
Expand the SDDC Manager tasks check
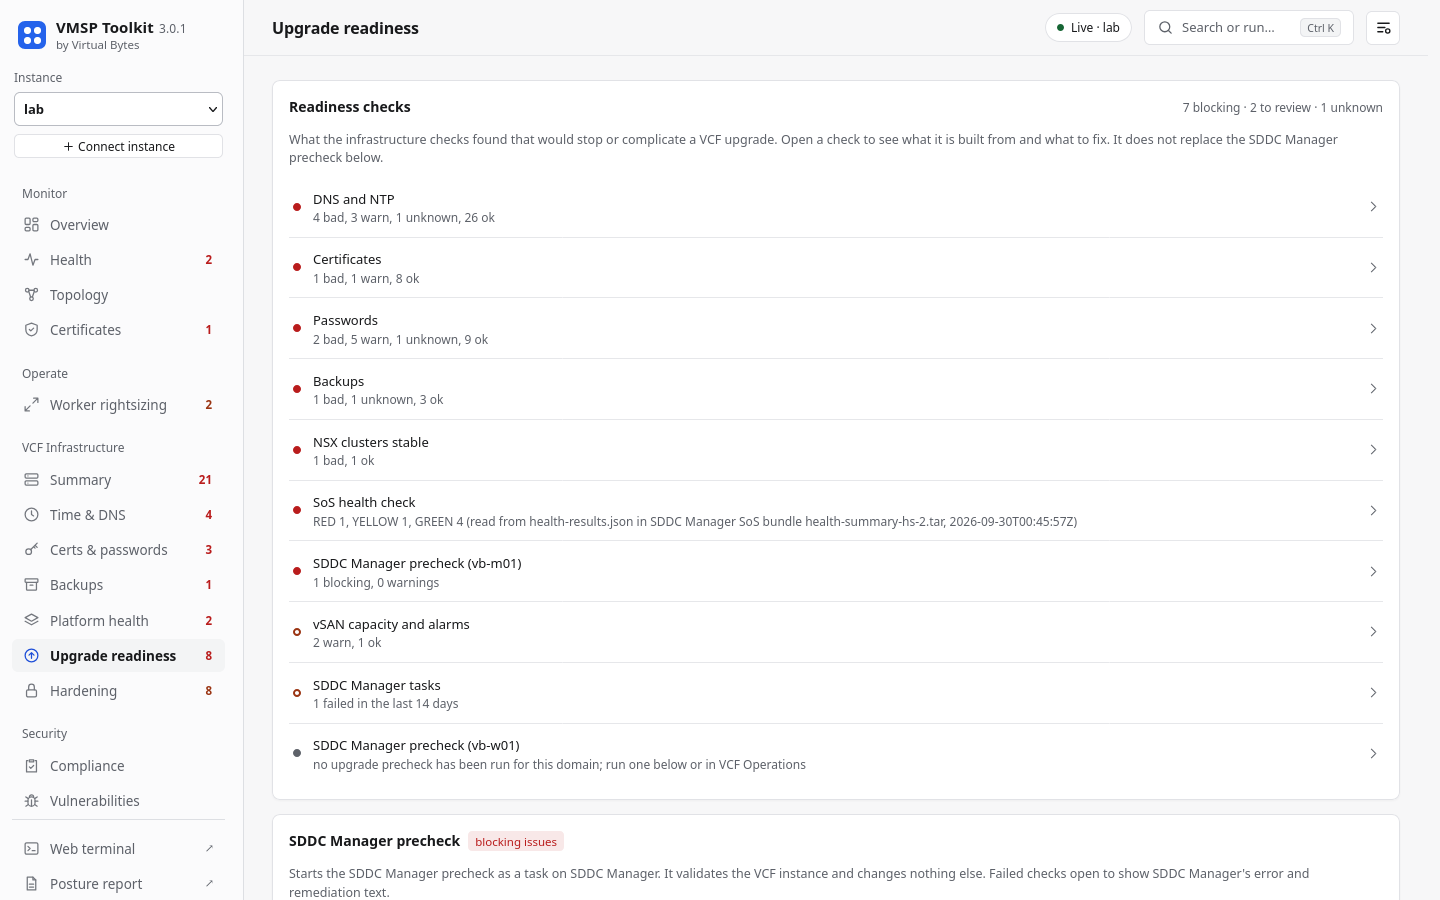click(836, 693)
